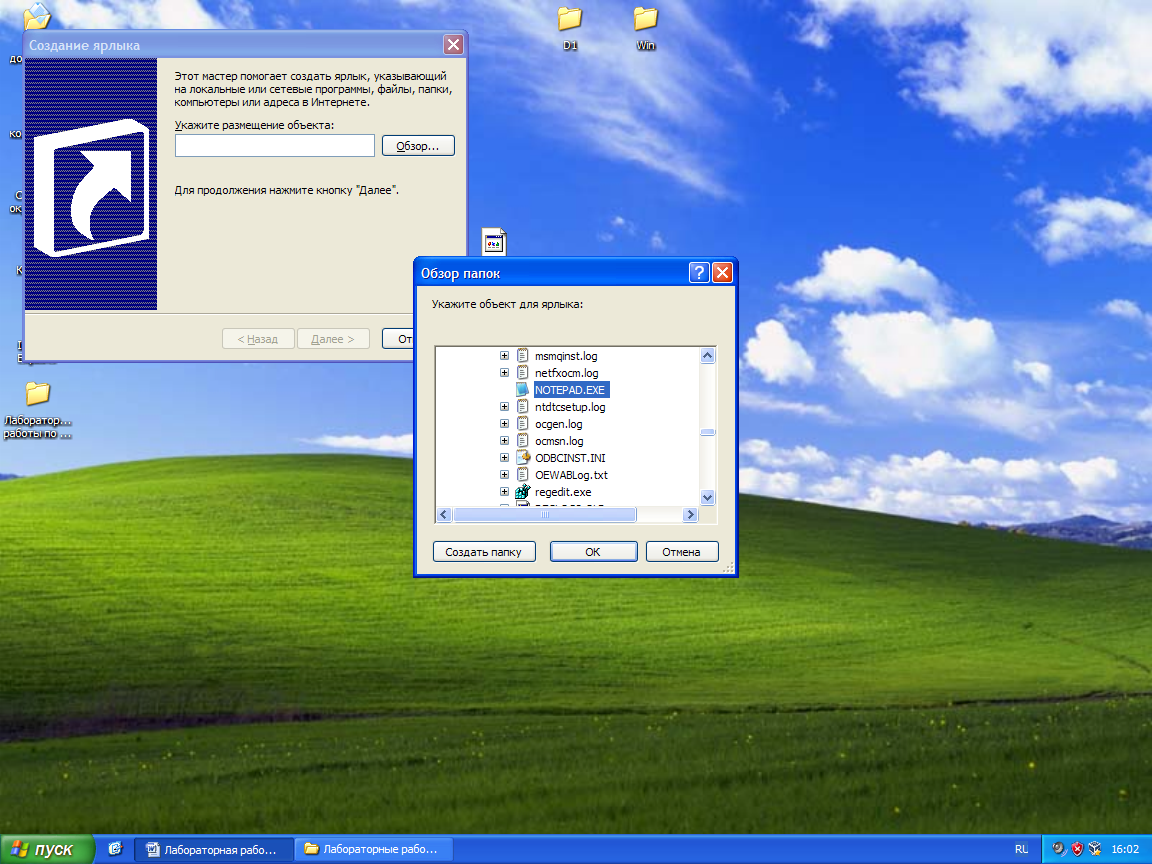1152x864 pixels.
Task: Click the Обзор... button in shortcut wizard
Action: coord(417,145)
